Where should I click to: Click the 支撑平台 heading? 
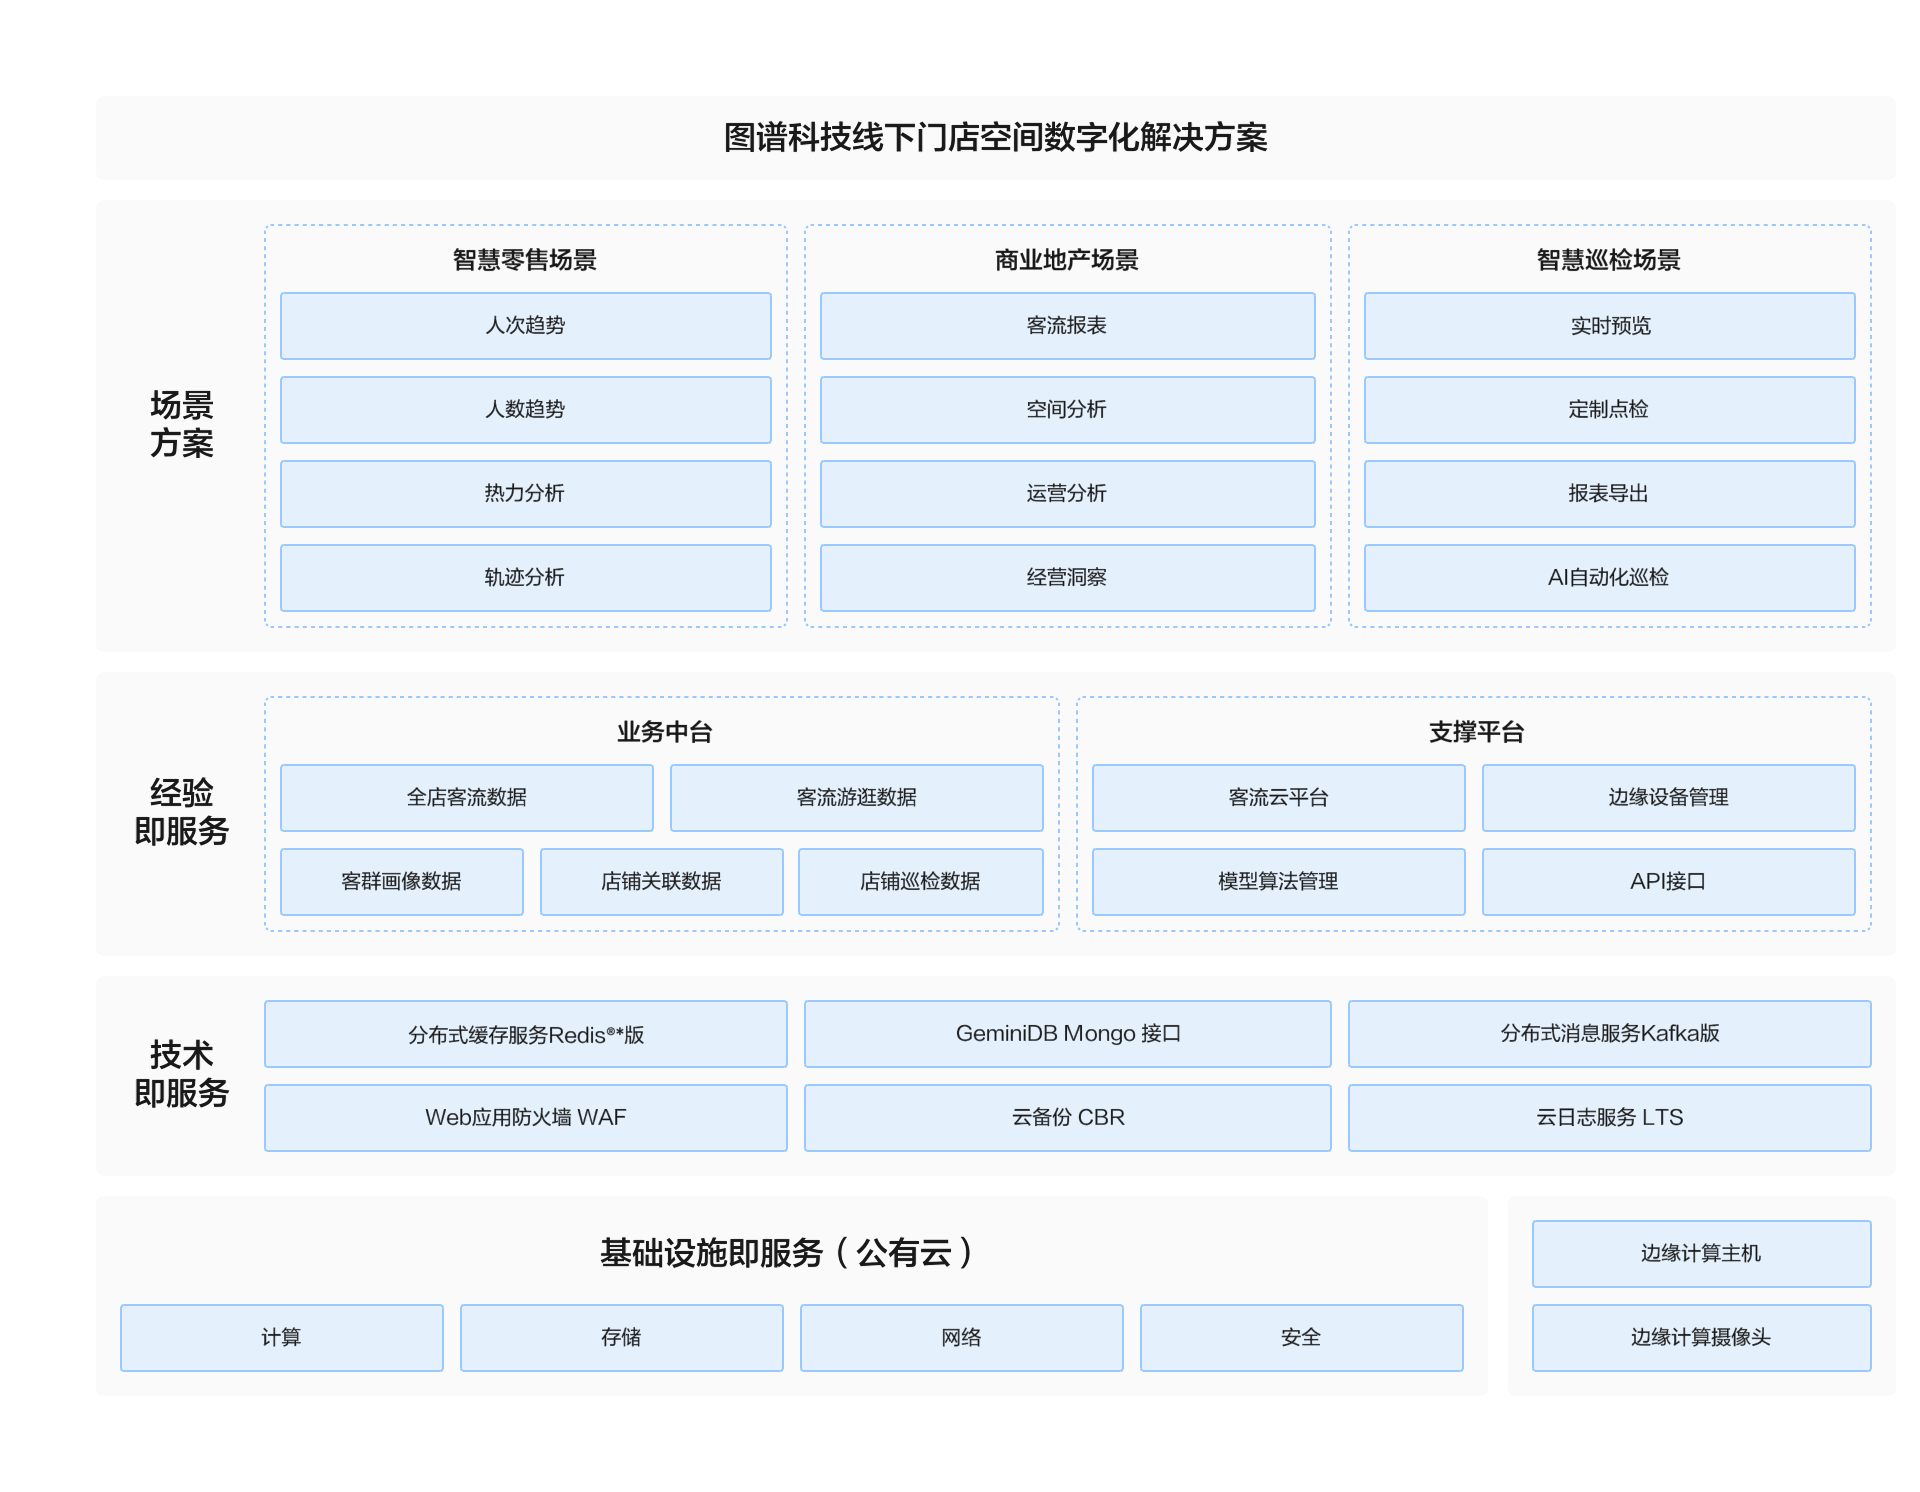(1477, 732)
